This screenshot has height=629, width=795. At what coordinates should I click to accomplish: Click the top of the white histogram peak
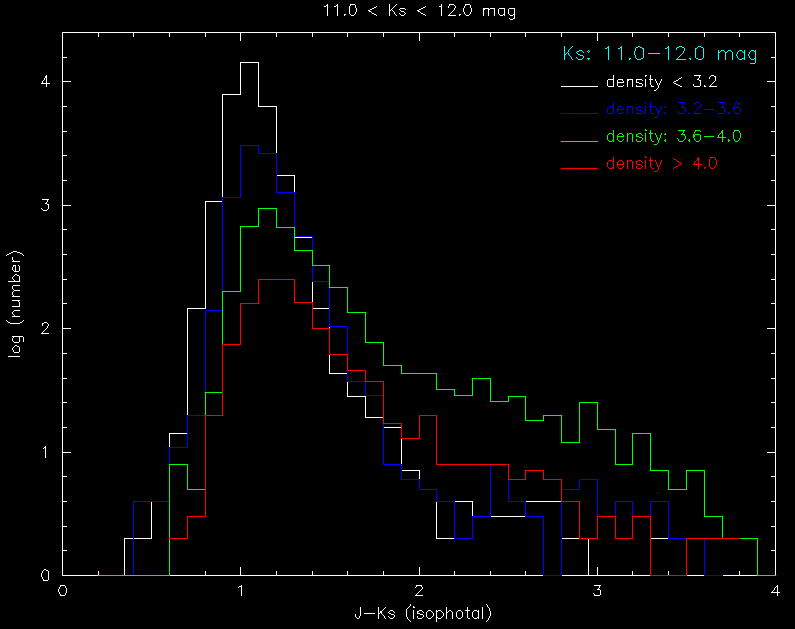click(249, 63)
